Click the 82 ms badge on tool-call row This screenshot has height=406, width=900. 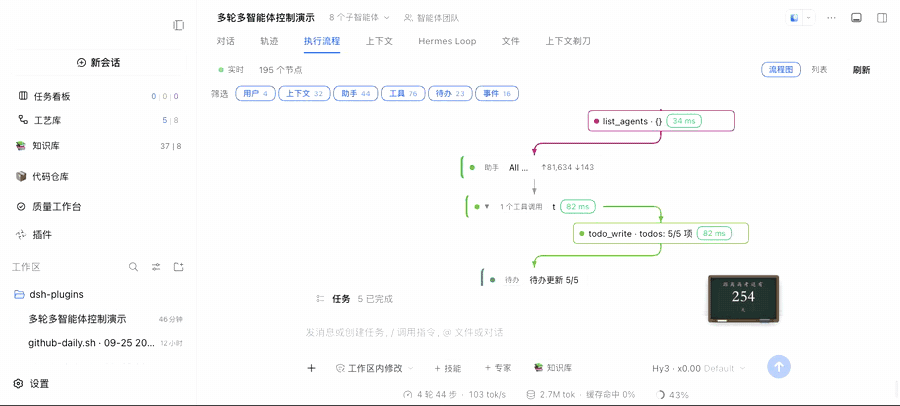[x=578, y=206]
